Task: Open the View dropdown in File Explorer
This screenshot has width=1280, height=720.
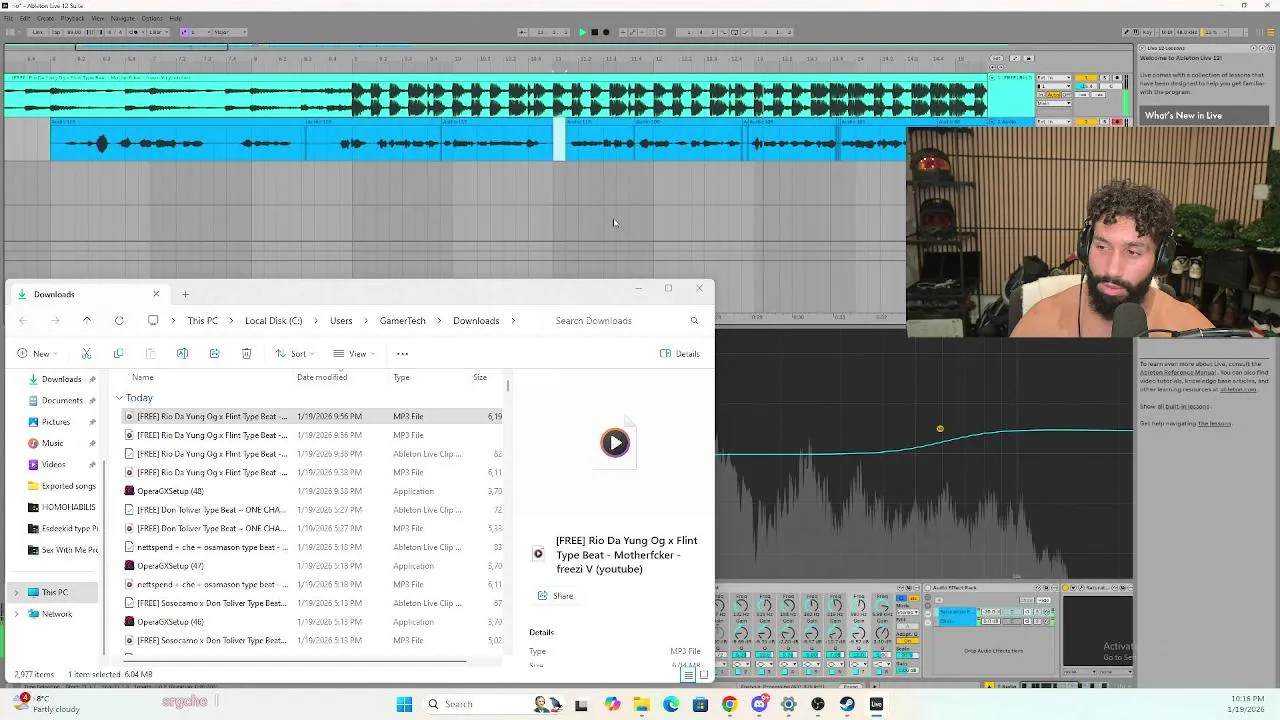Action: tap(353, 353)
